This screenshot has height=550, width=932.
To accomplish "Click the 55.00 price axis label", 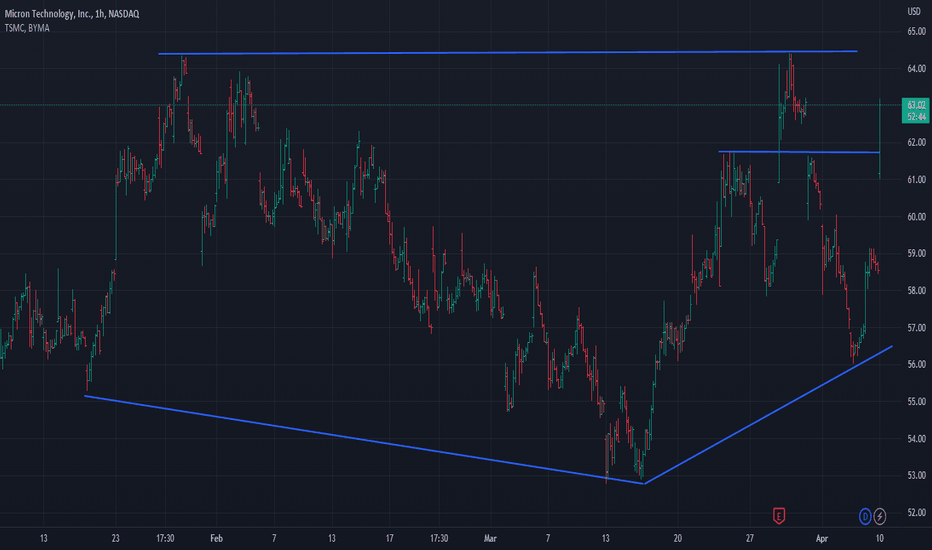I will (x=916, y=402).
